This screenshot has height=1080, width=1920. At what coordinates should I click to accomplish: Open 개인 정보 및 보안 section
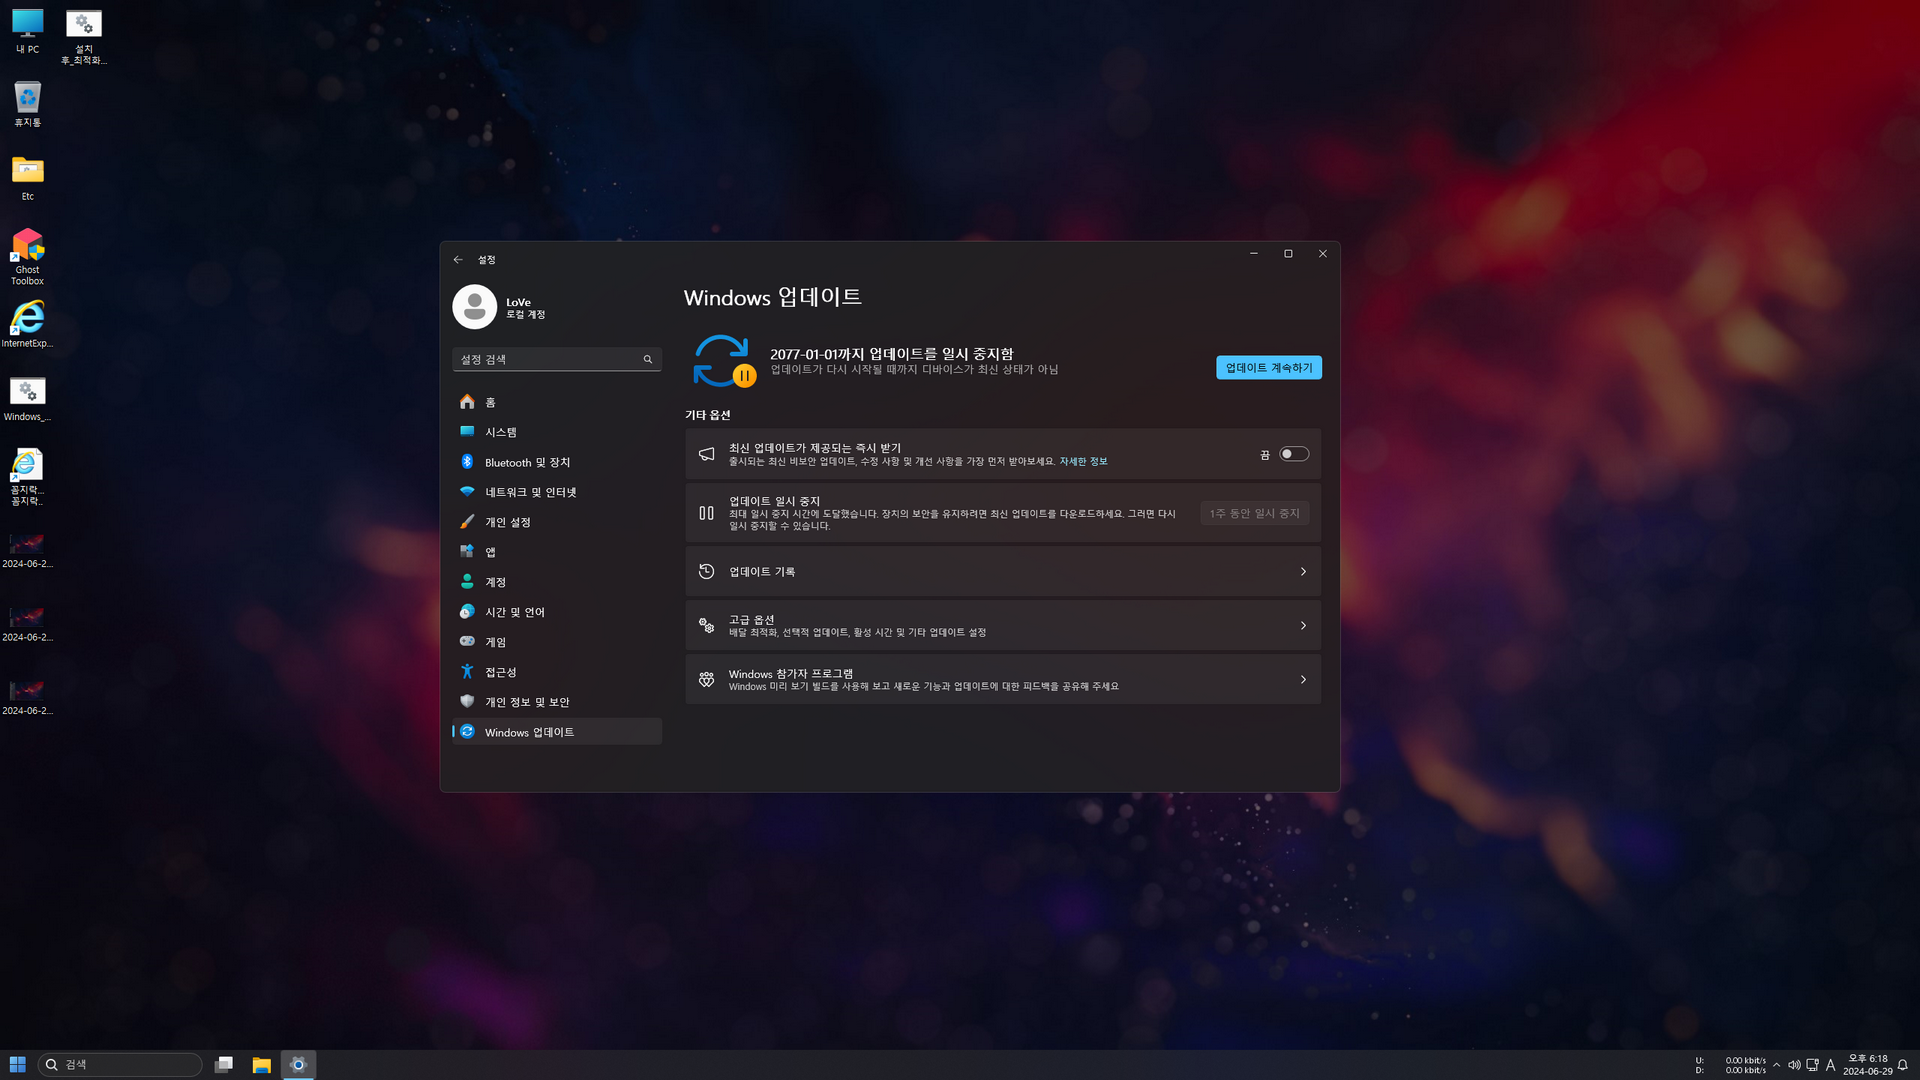pyautogui.click(x=527, y=702)
